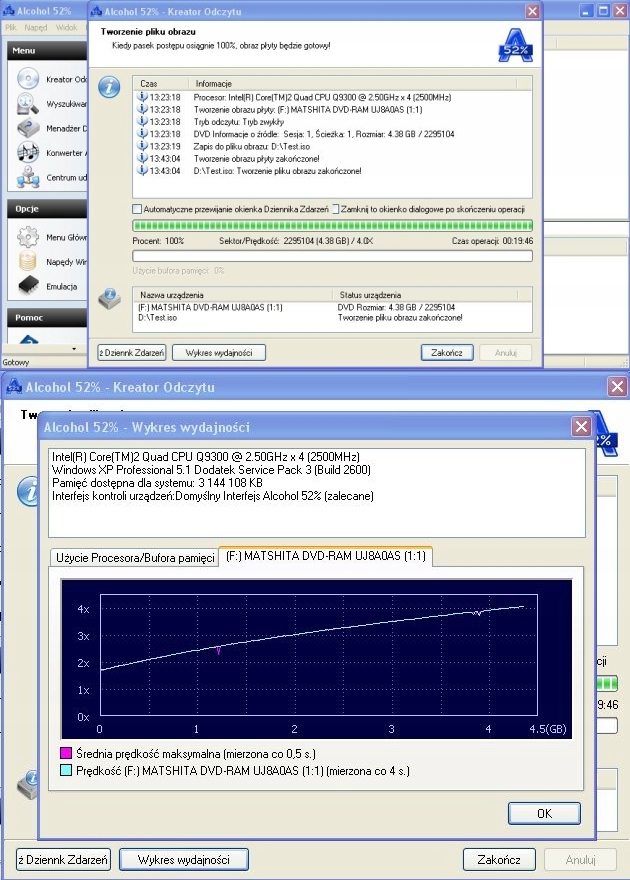Click 'Windows XP Professional 5.1' system info line
The image size is (630, 880).
tap(211, 470)
